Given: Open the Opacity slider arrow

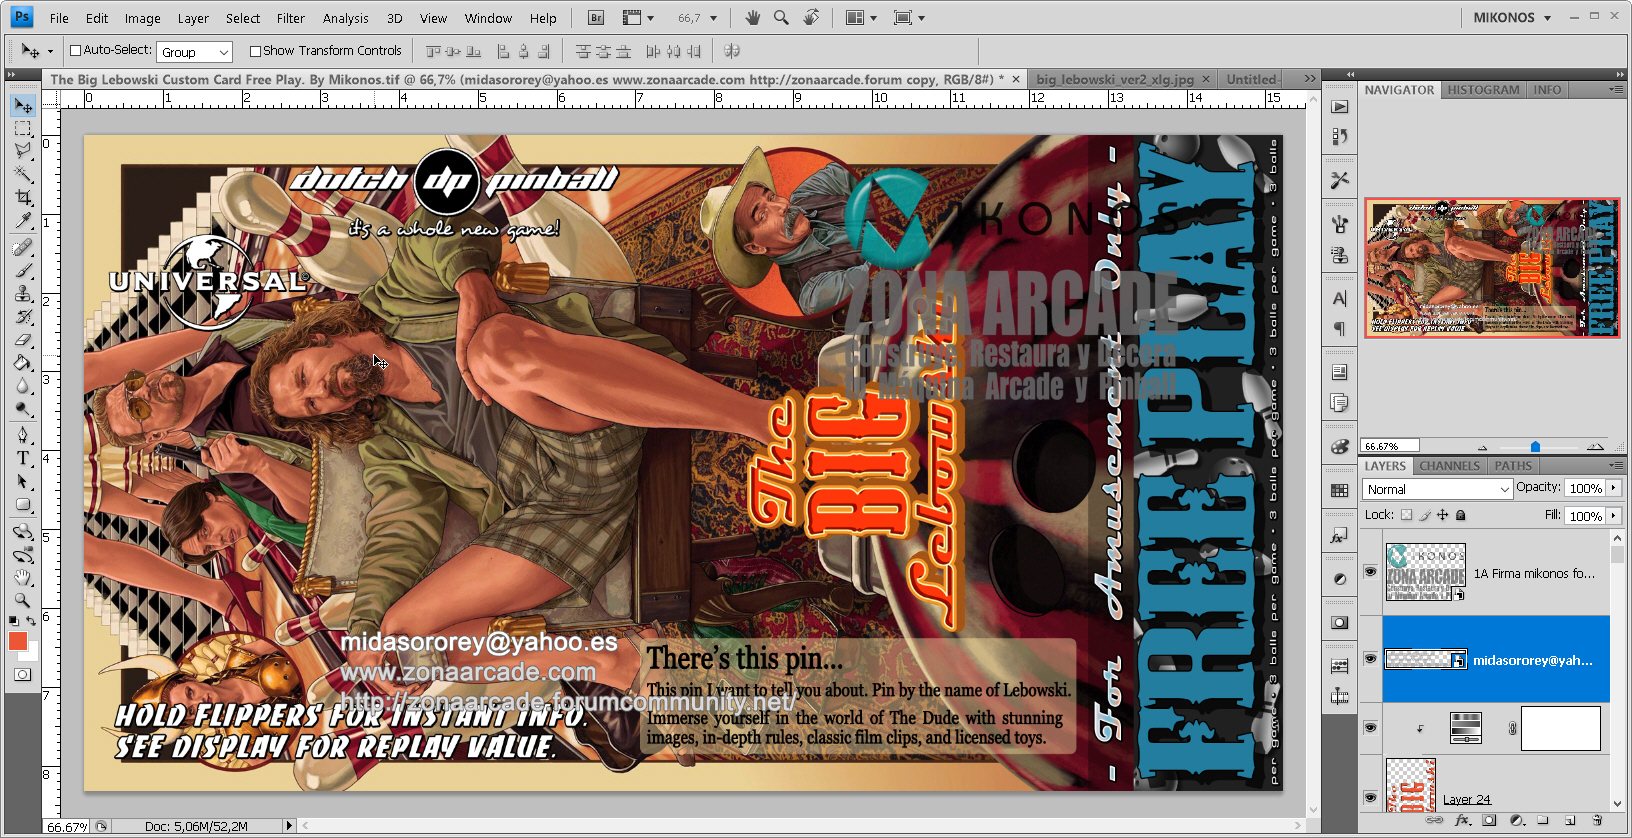Looking at the screenshot, I should [1613, 488].
